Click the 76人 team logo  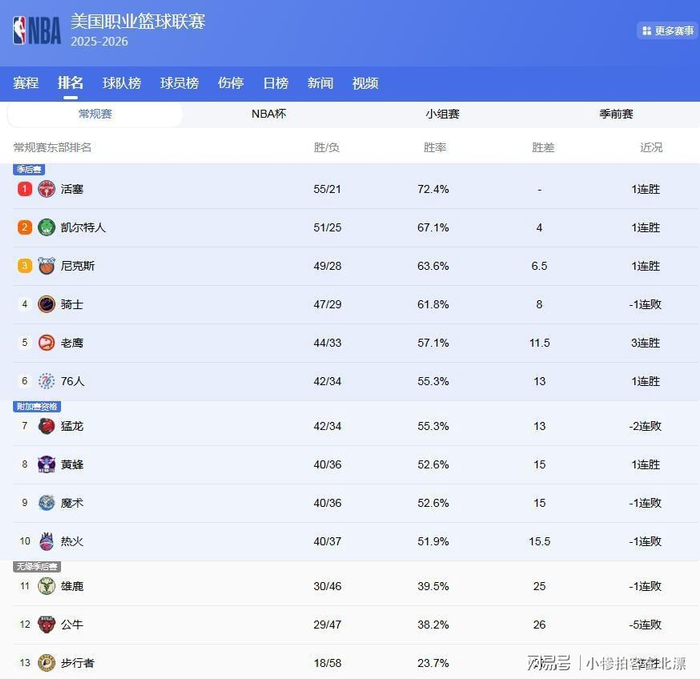[46, 381]
